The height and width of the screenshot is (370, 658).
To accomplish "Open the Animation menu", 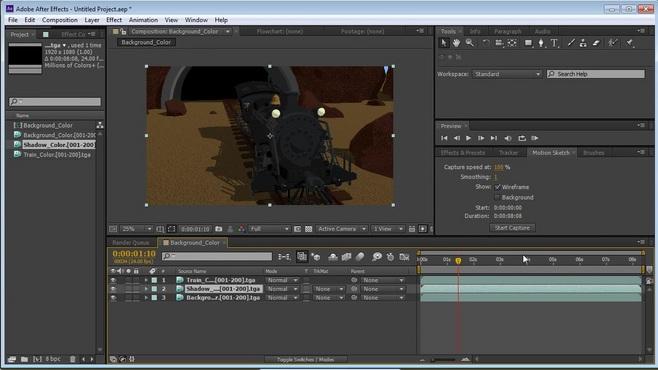I will click(143, 20).
